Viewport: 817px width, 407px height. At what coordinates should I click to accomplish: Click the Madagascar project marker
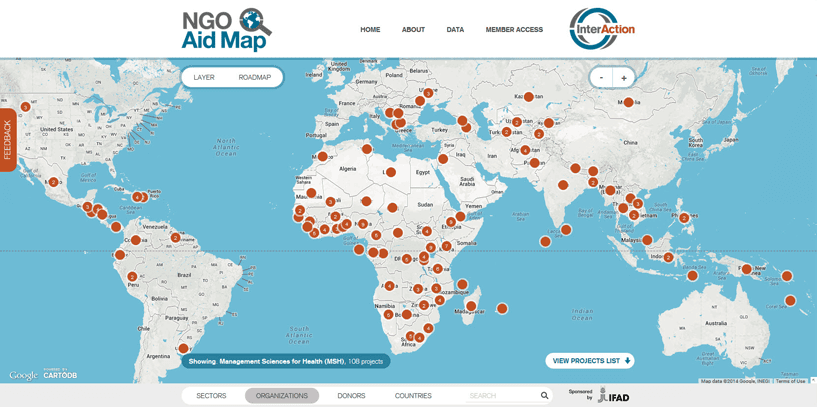point(471,306)
